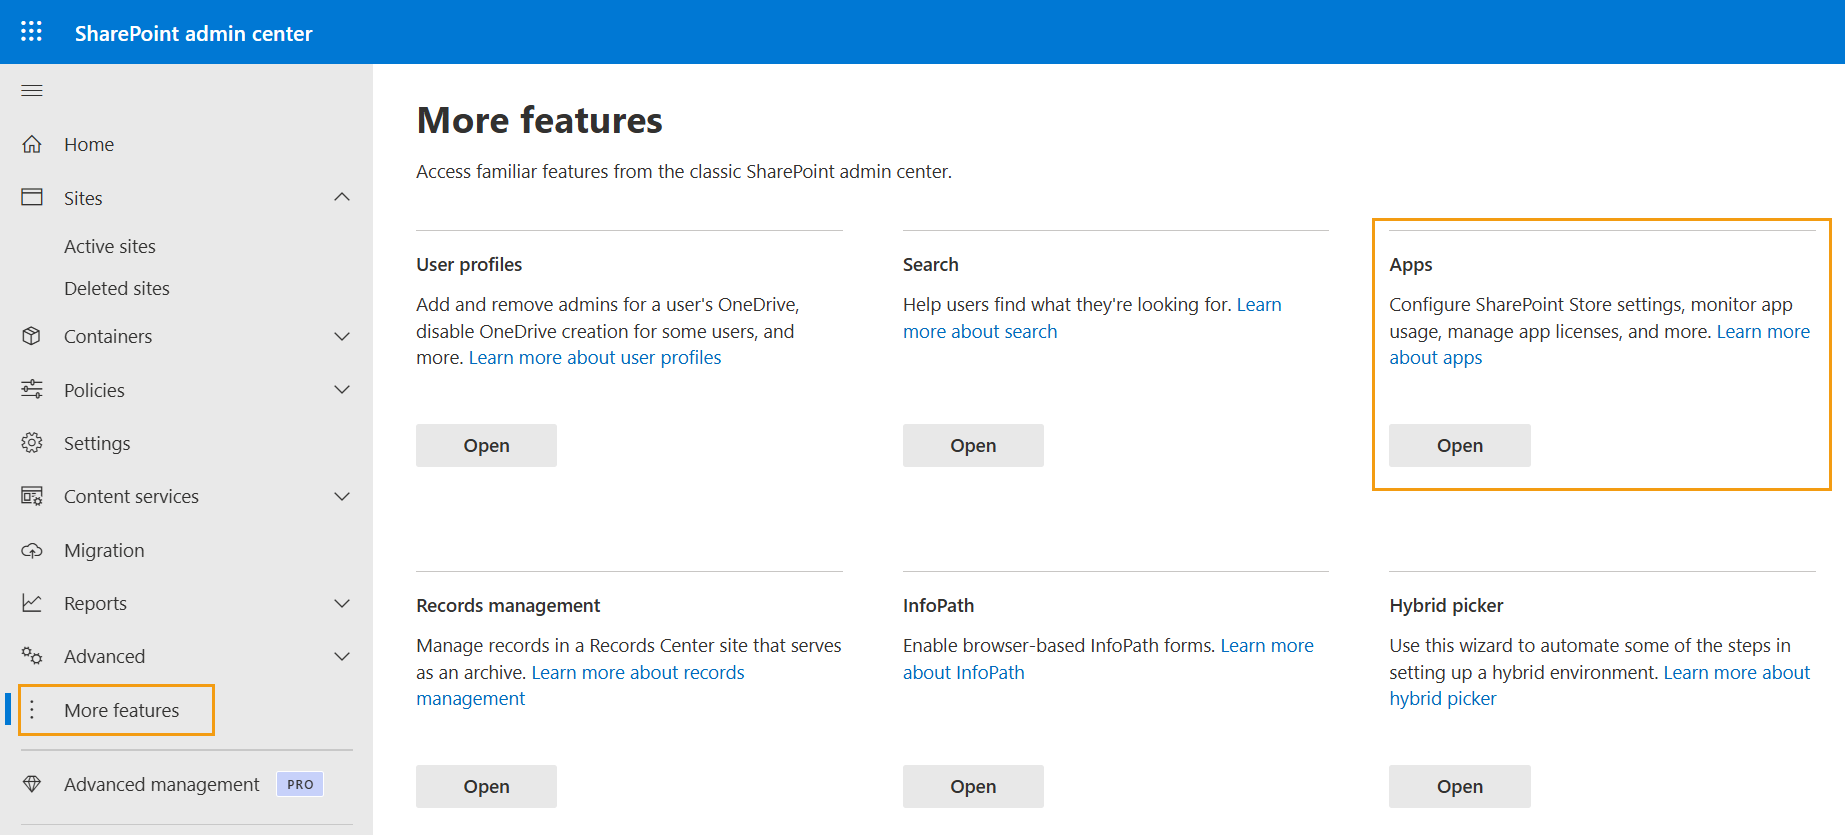Click the Records management card title
The width and height of the screenshot is (1845, 835).
click(x=508, y=605)
